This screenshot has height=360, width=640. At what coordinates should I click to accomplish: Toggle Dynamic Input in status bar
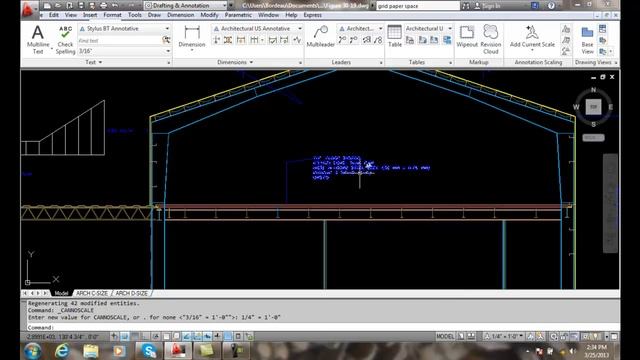[208, 336]
